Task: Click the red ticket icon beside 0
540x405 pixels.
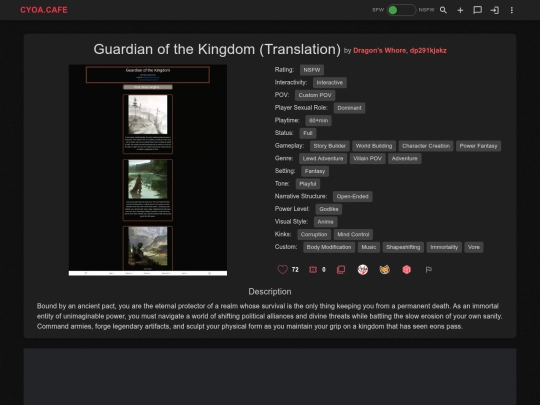Action: [313, 270]
